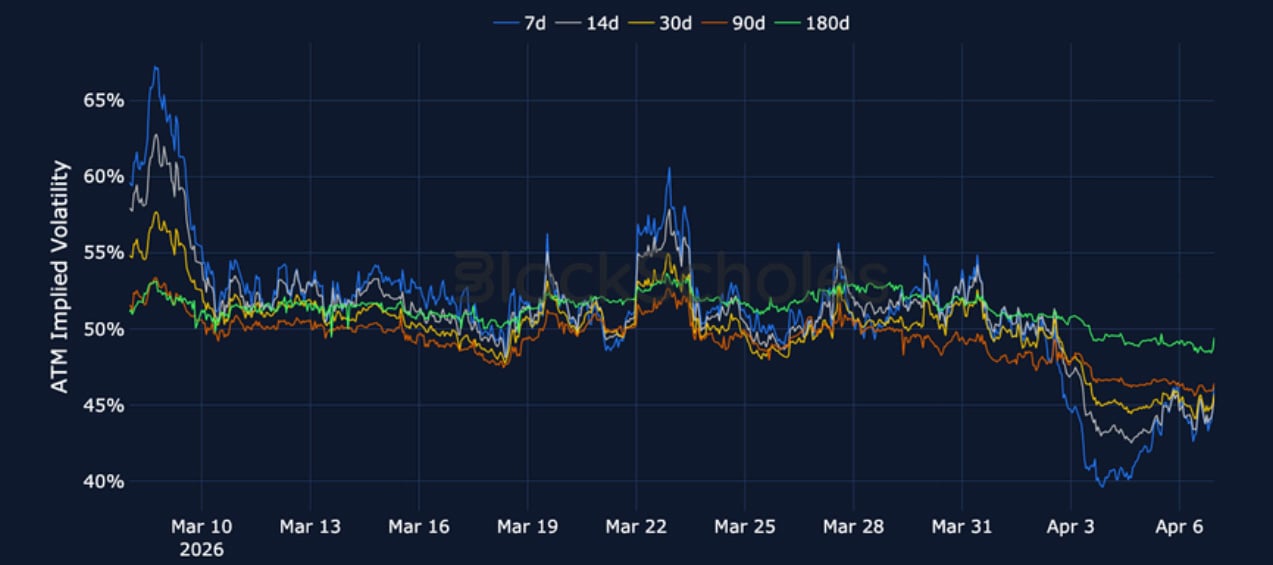Viewport: 1273px width, 565px height.
Task: Select the 55% y-axis tick label
Action: point(103,253)
